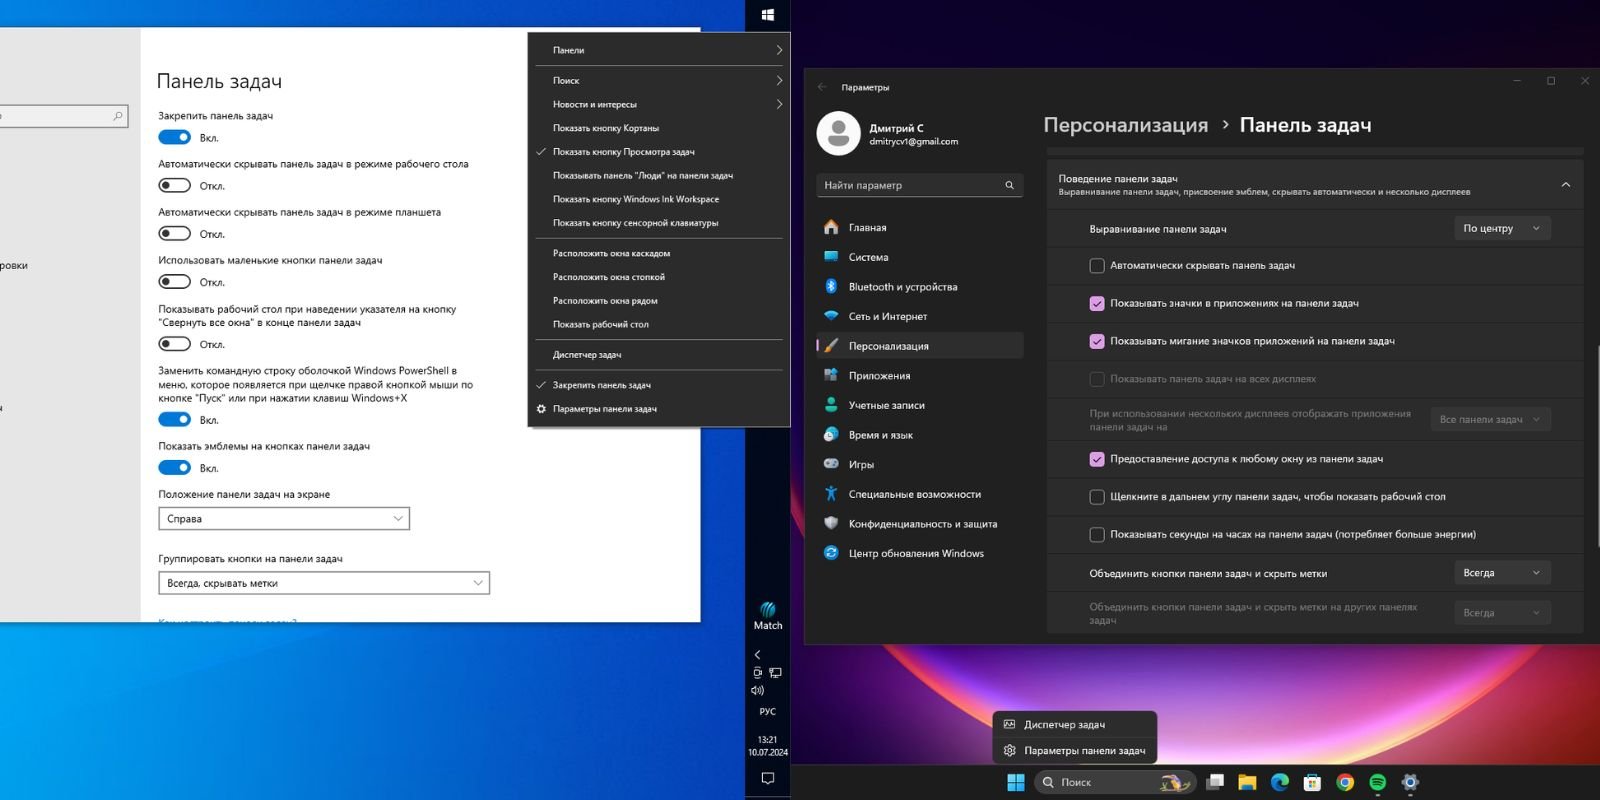Click the search magnifier in Найти параметр
The height and width of the screenshot is (800, 1600).
click(1009, 185)
